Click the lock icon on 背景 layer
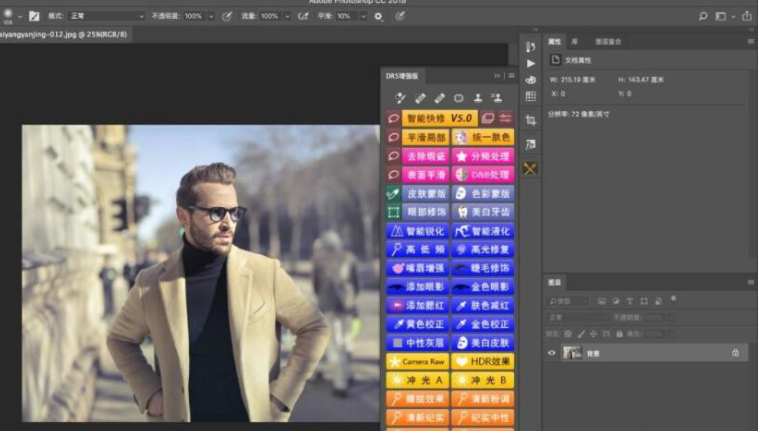The height and width of the screenshot is (431, 760). coord(736,353)
